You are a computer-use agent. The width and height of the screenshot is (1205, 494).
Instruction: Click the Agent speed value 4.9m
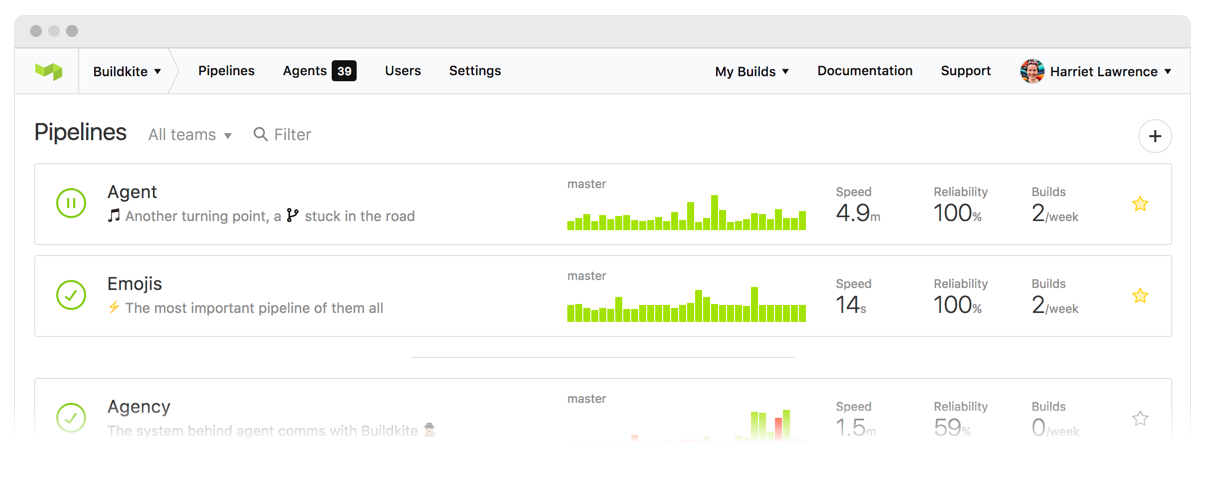click(858, 213)
